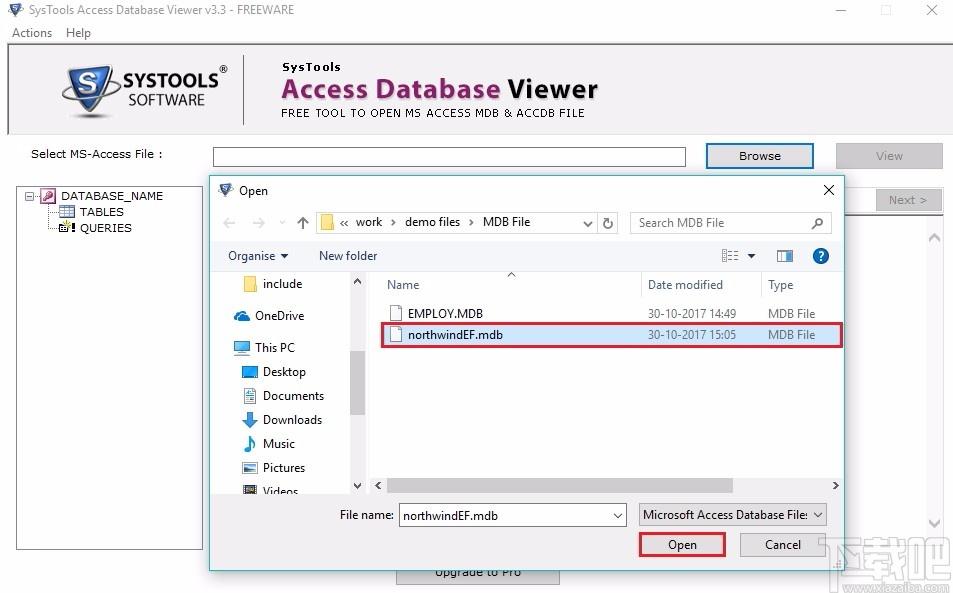This screenshot has width=953, height=593.
Task: Click the QUERIES icon in tree
Action: [x=66, y=227]
